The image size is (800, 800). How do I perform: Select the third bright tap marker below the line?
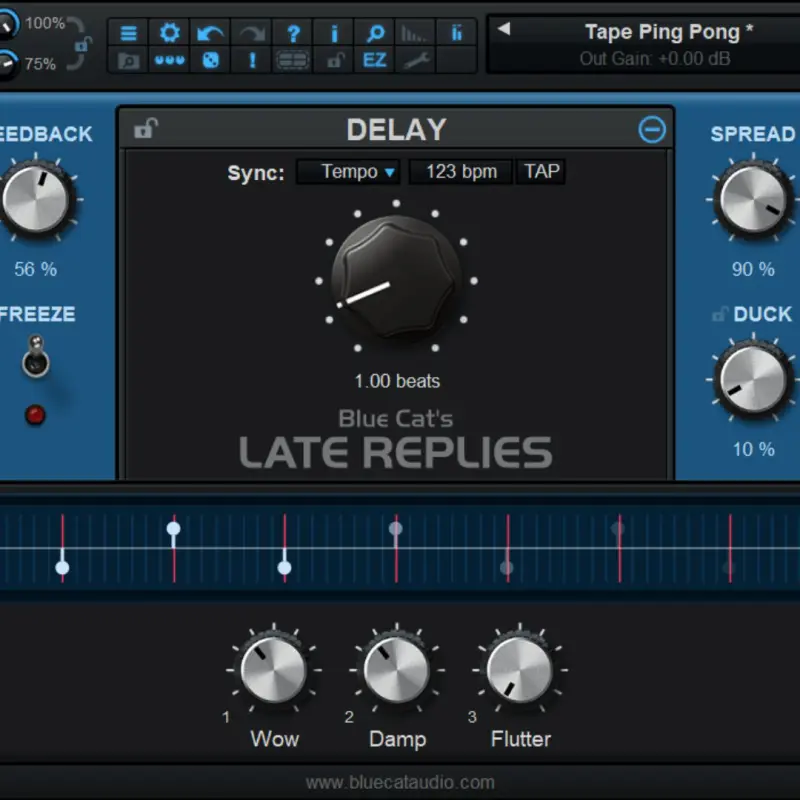pyautogui.click(x=284, y=567)
